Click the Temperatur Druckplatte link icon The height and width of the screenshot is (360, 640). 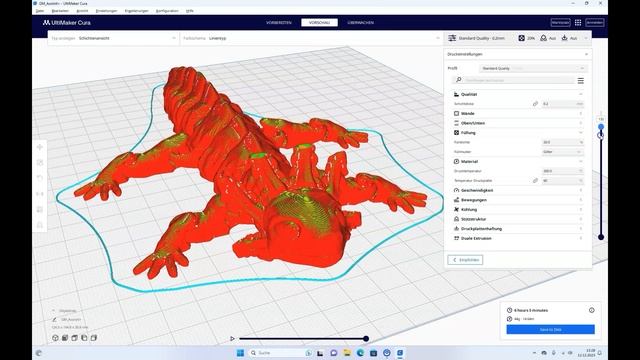click(535, 180)
